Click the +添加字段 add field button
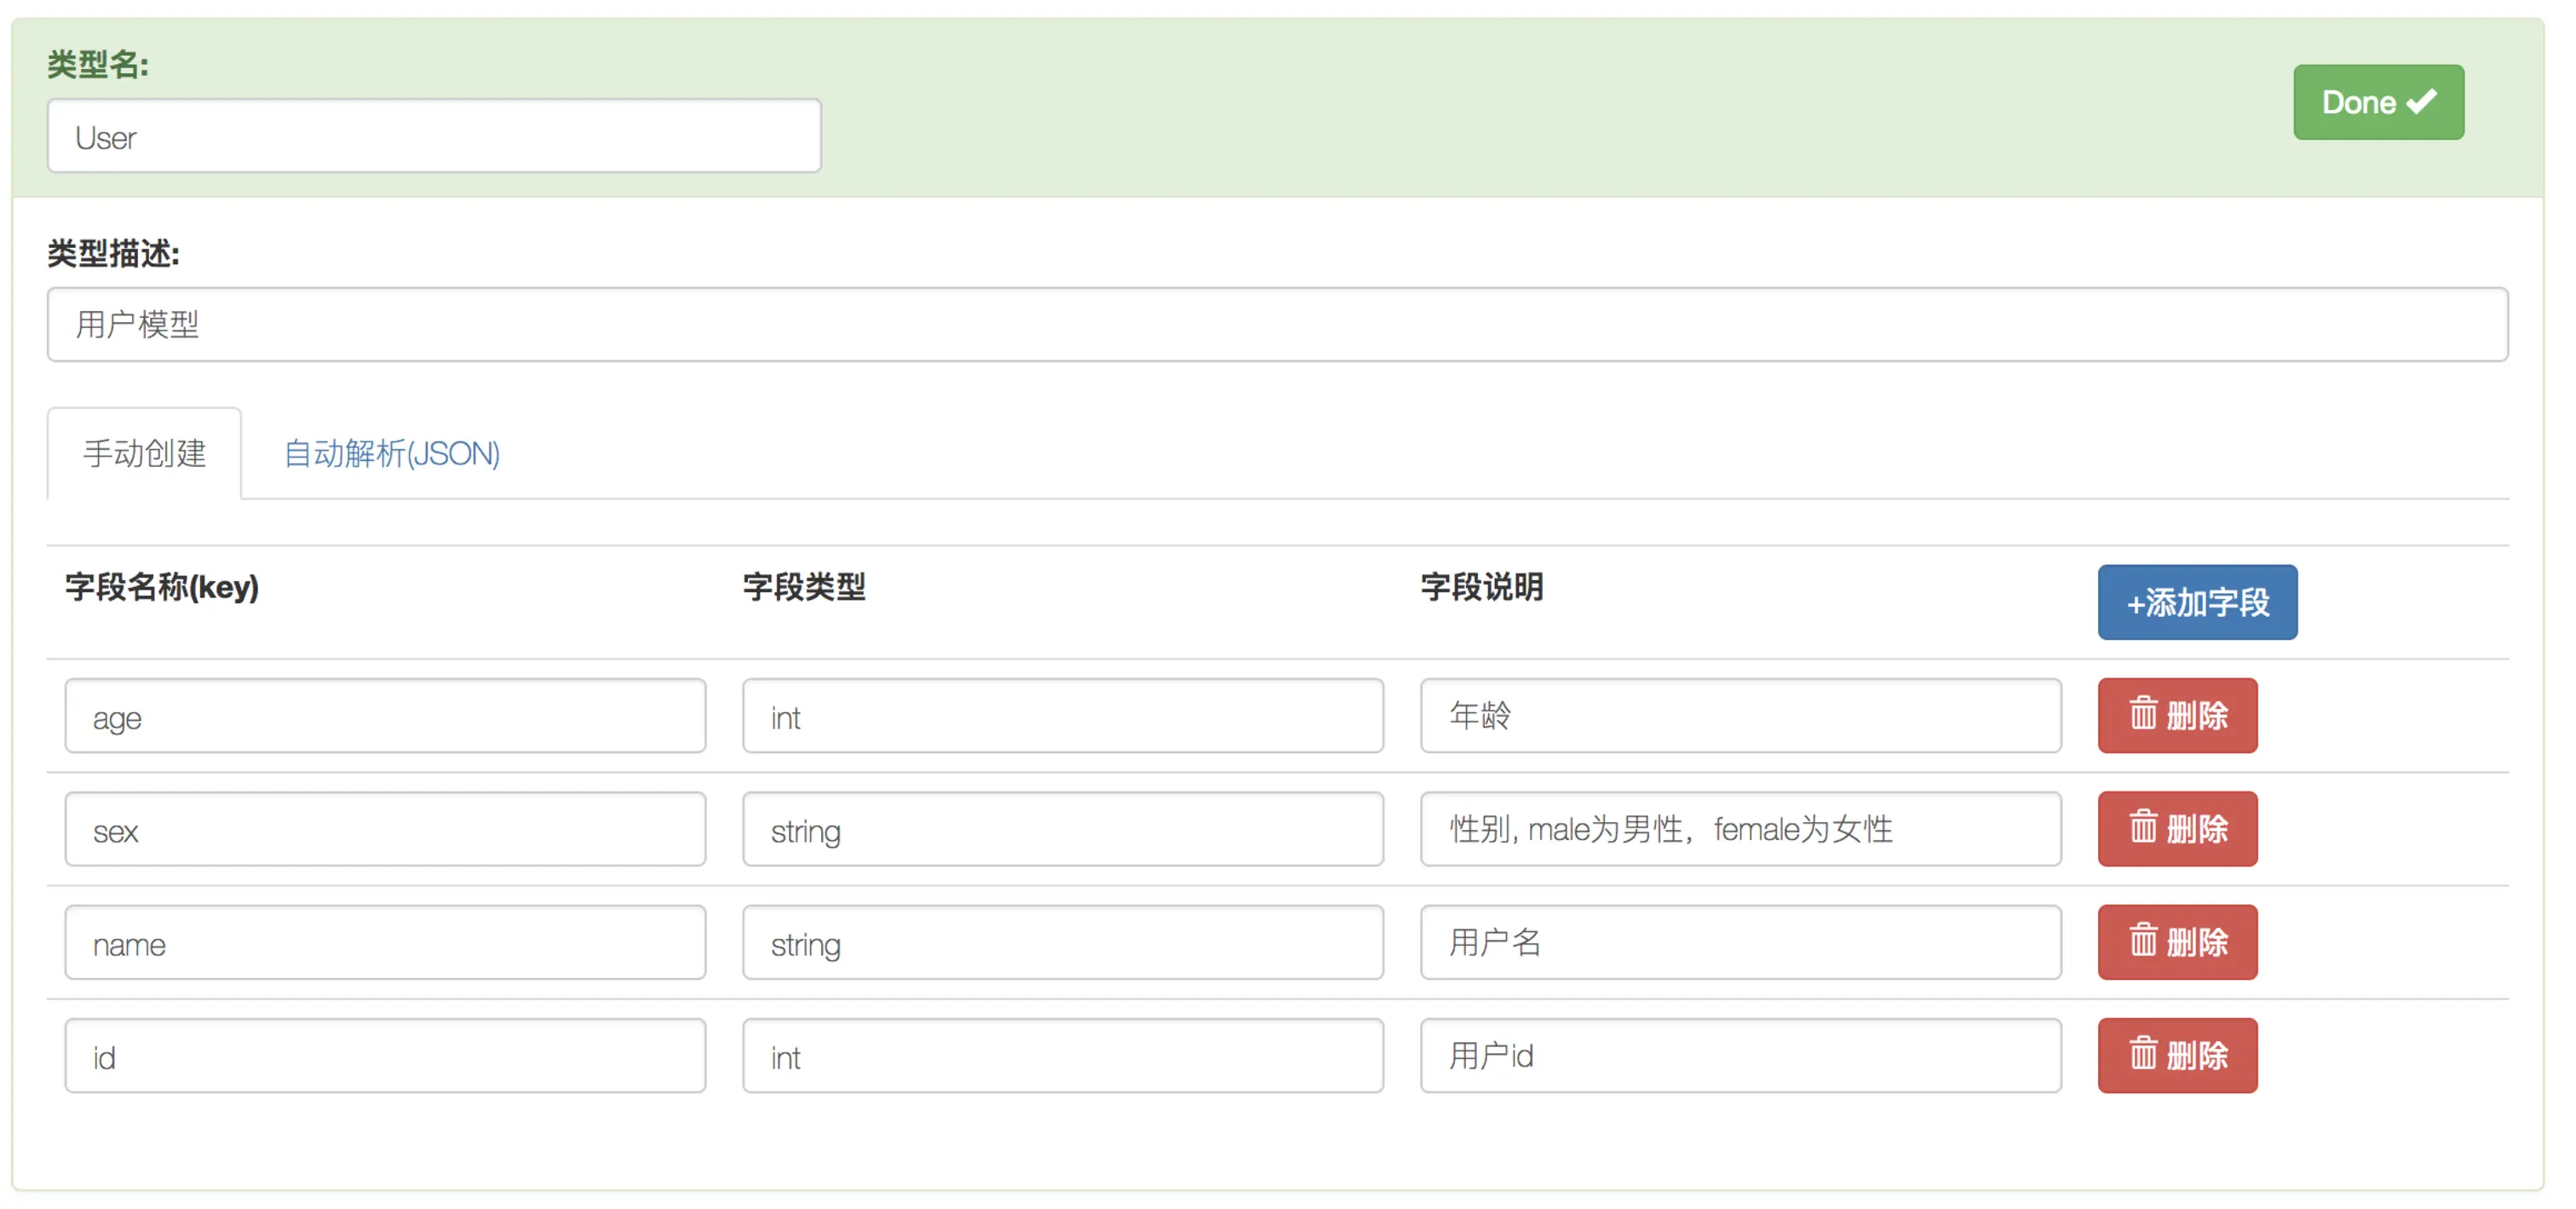Viewport: 2576px width, 1209px height. pyautogui.click(x=2196, y=602)
